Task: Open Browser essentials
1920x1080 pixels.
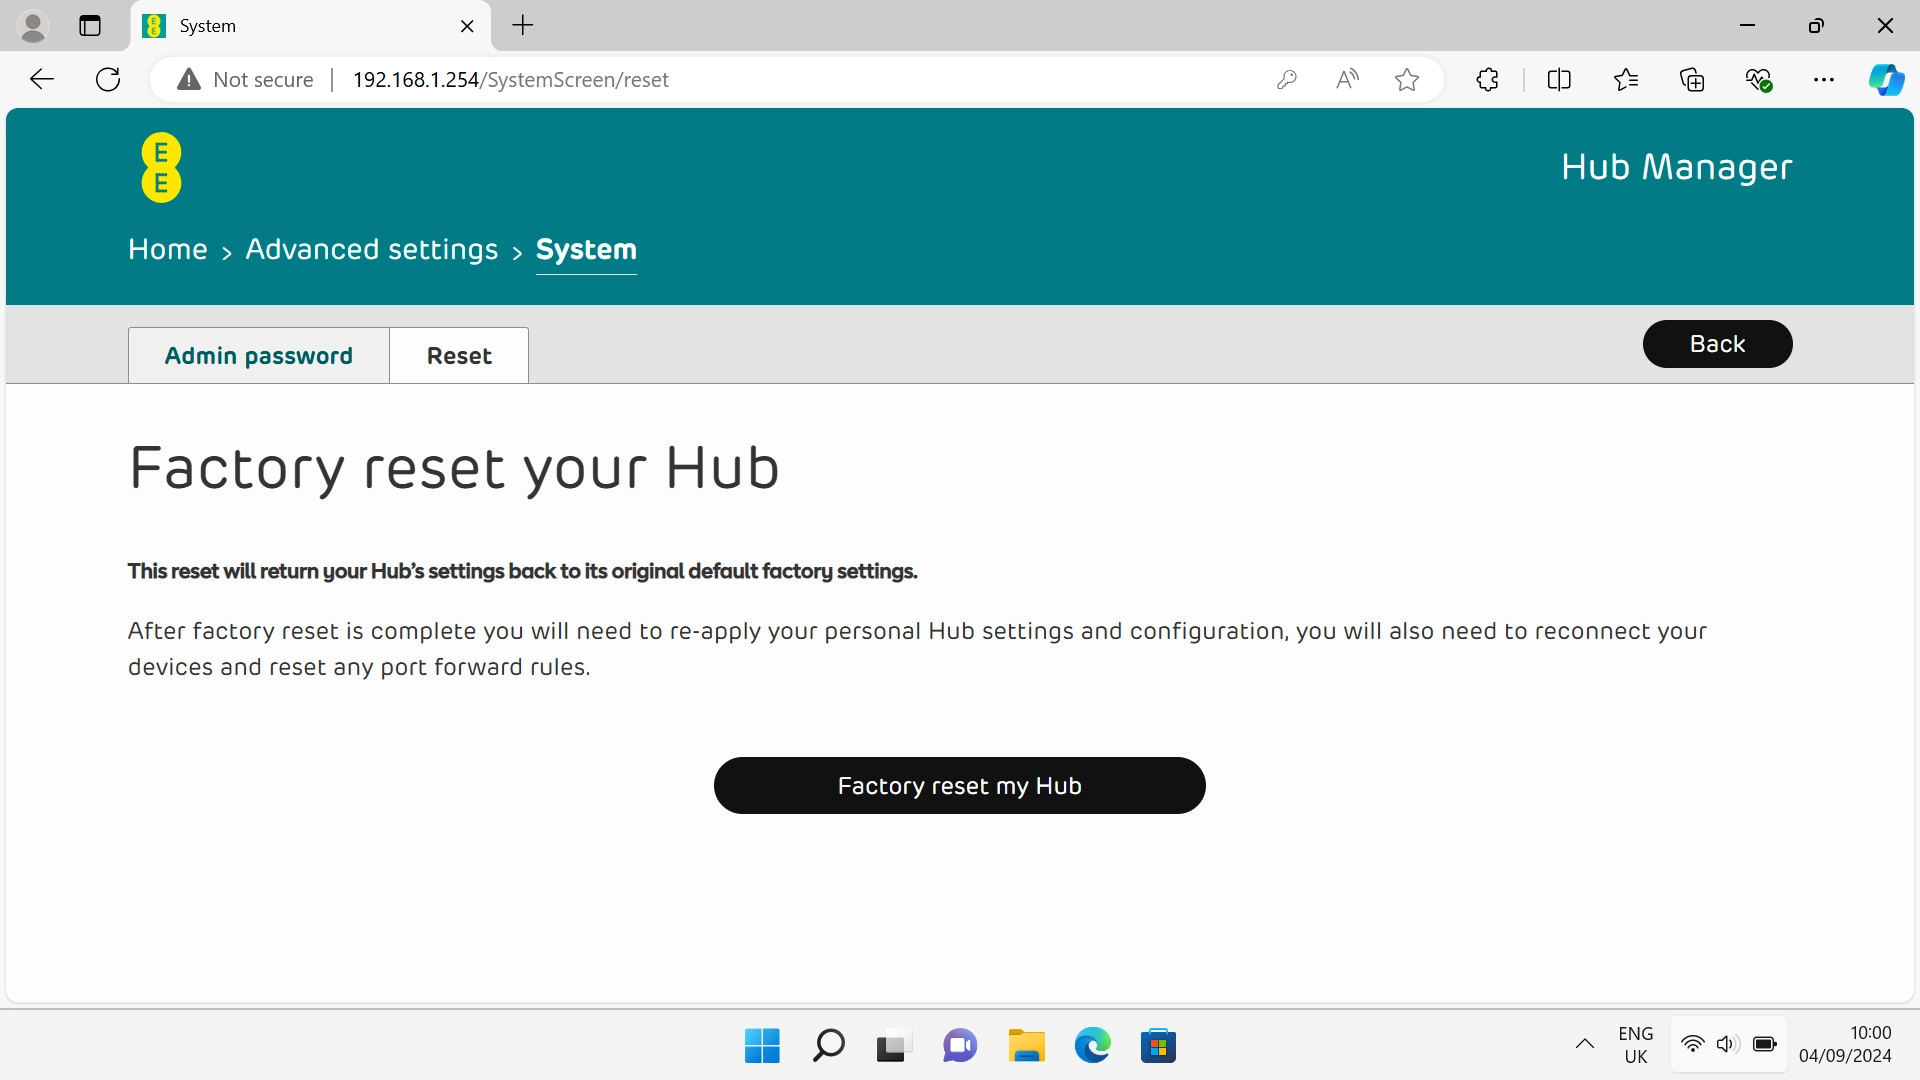Action: pos(1759,79)
